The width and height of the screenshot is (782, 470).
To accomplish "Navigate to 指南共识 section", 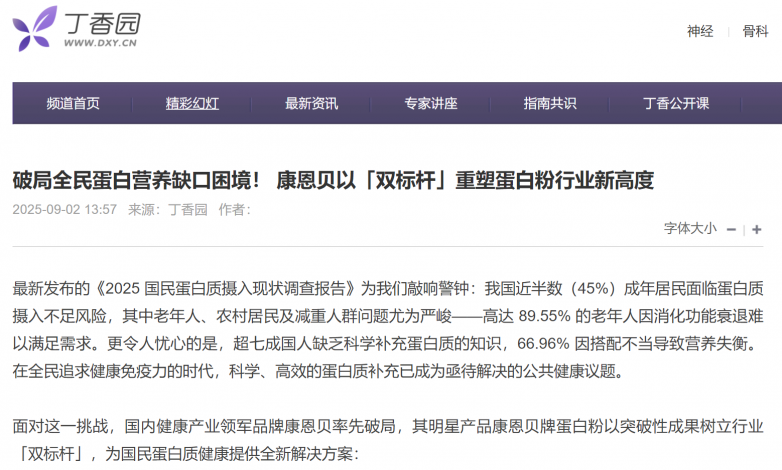I will tap(549, 103).
